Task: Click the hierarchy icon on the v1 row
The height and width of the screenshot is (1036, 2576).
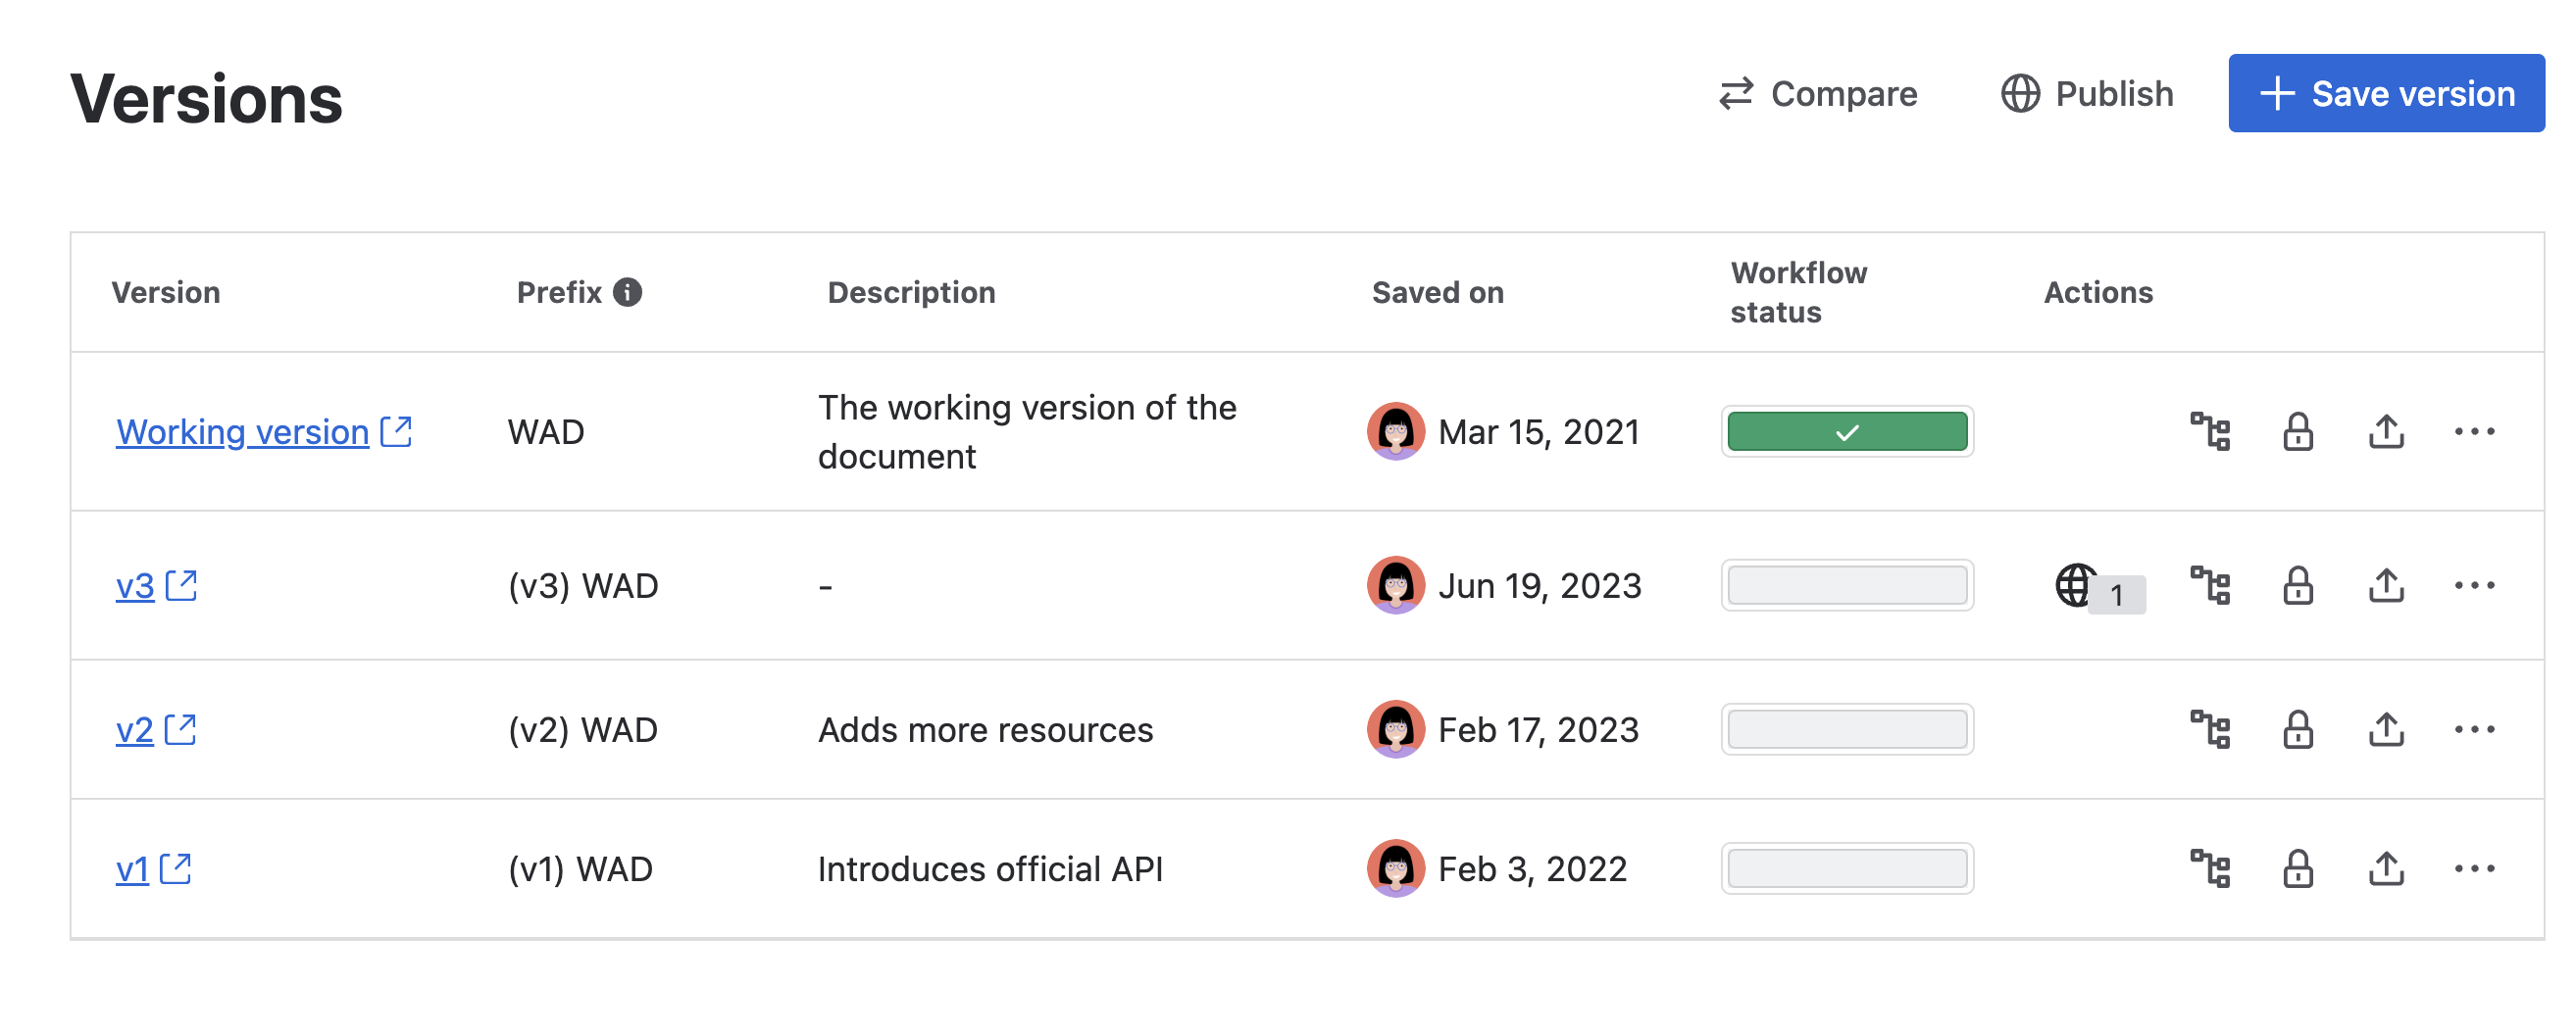Action: (x=2210, y=868)
